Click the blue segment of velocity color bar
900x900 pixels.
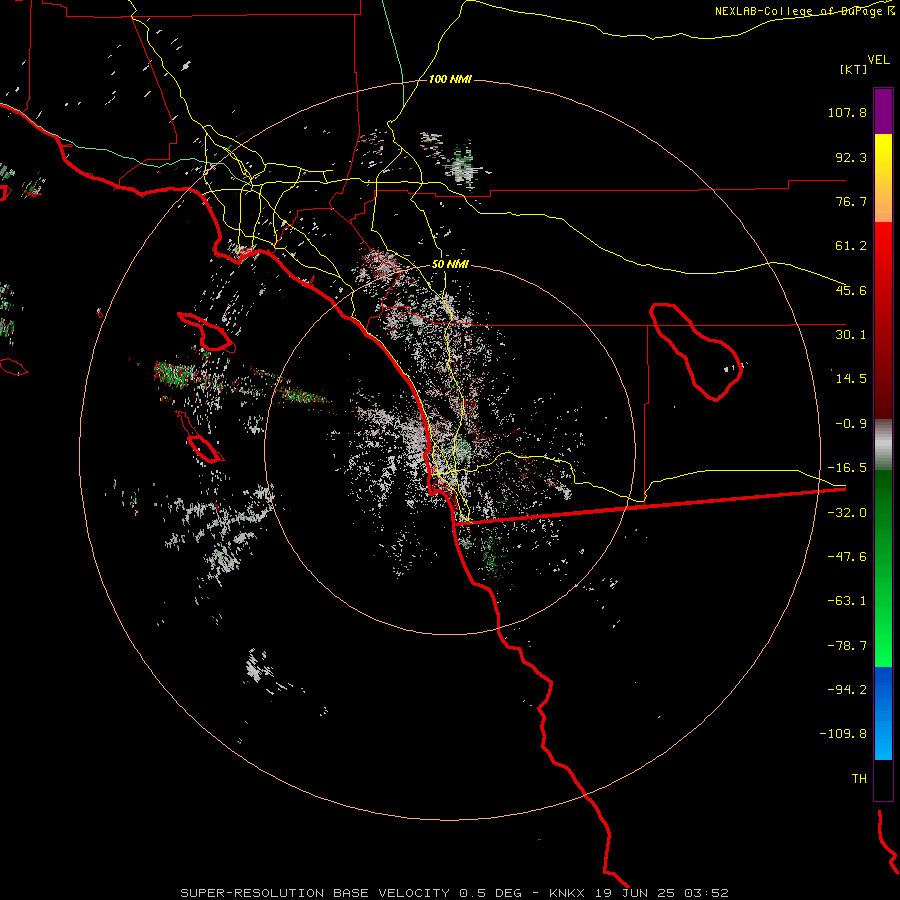883,713
